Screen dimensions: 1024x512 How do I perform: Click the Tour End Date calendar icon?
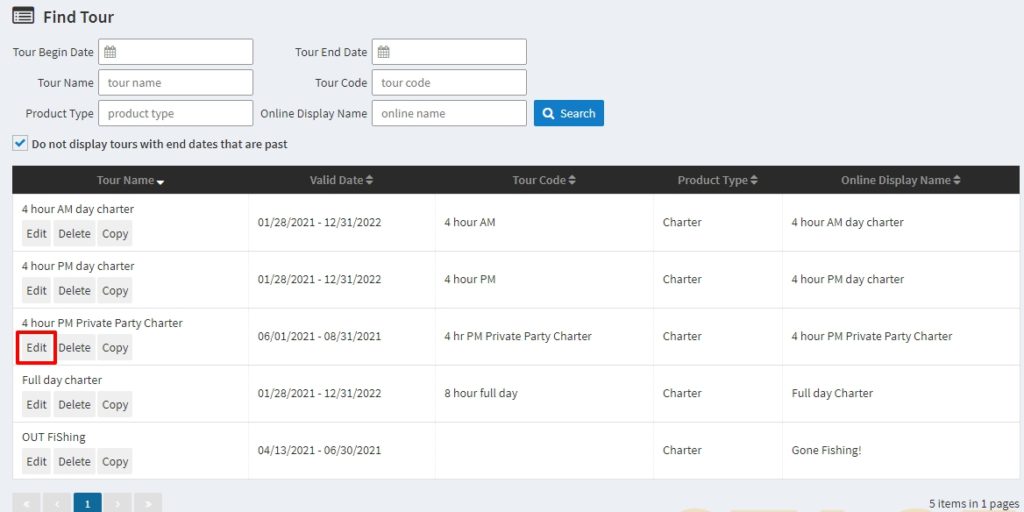(384, 52)
